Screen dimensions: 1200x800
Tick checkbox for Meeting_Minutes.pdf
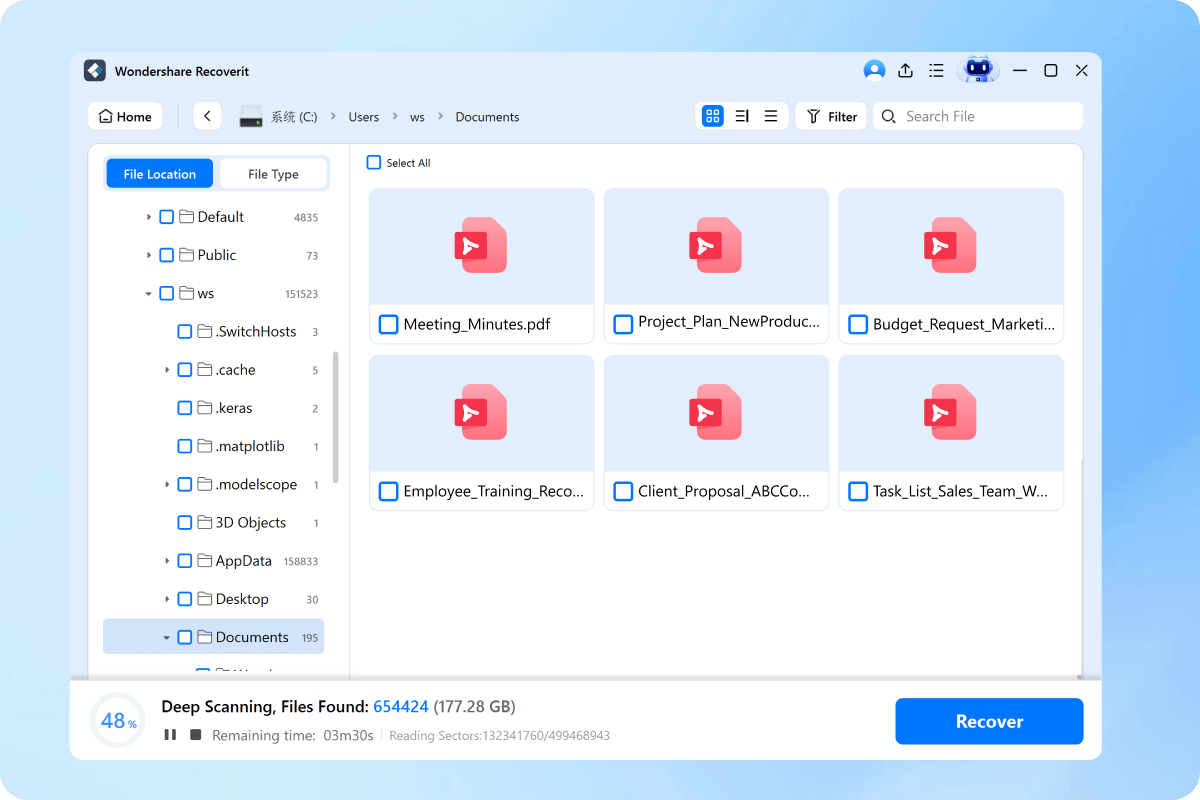click(389, 325)
